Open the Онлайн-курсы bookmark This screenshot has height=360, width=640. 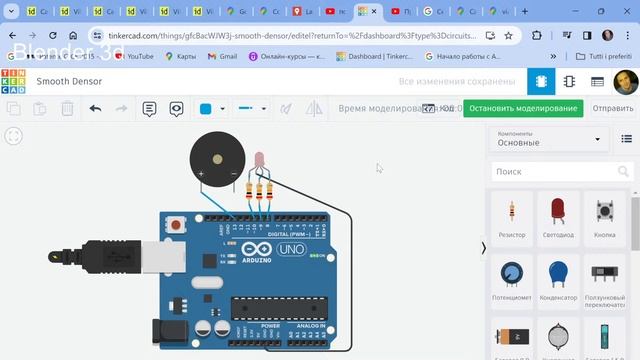coord(287,56)
